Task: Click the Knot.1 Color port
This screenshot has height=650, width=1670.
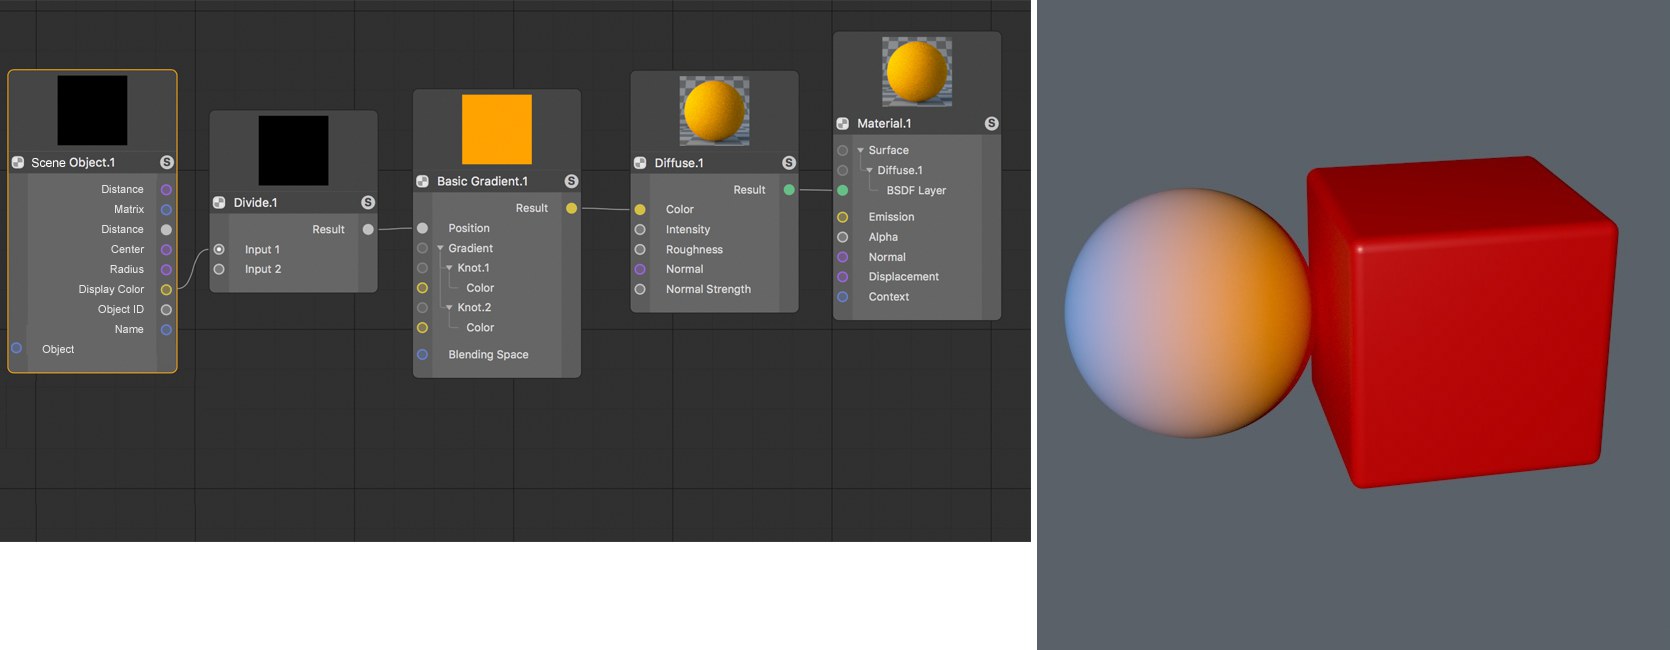Action: tap(422, 288)
